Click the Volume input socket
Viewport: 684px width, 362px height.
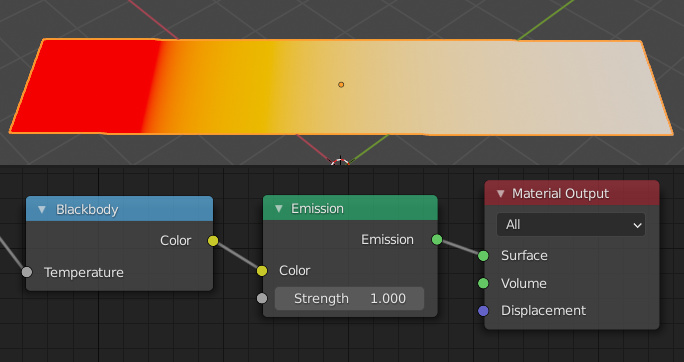tap(483, 283)
